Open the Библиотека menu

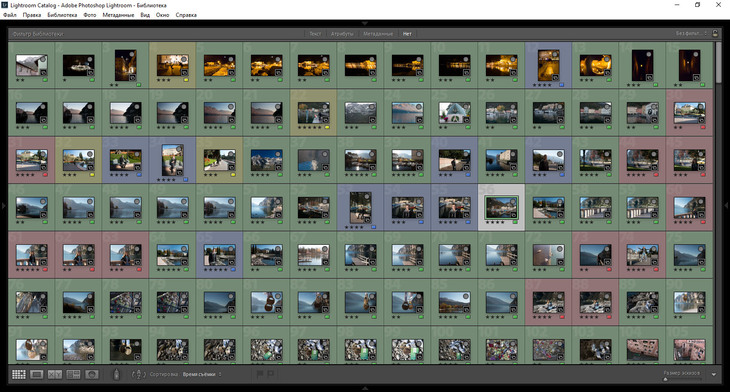coord(62,15)
